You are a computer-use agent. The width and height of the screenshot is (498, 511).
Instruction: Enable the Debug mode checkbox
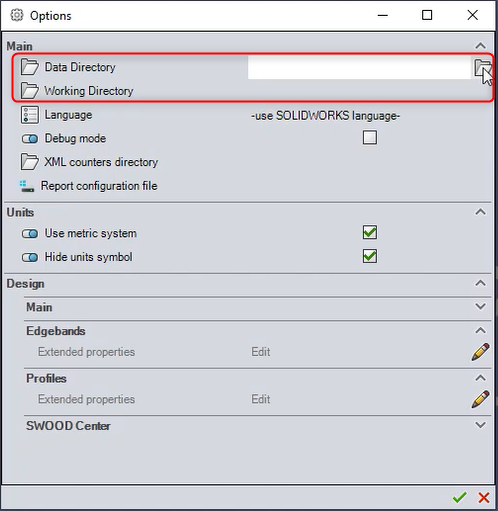pos(370,137)
